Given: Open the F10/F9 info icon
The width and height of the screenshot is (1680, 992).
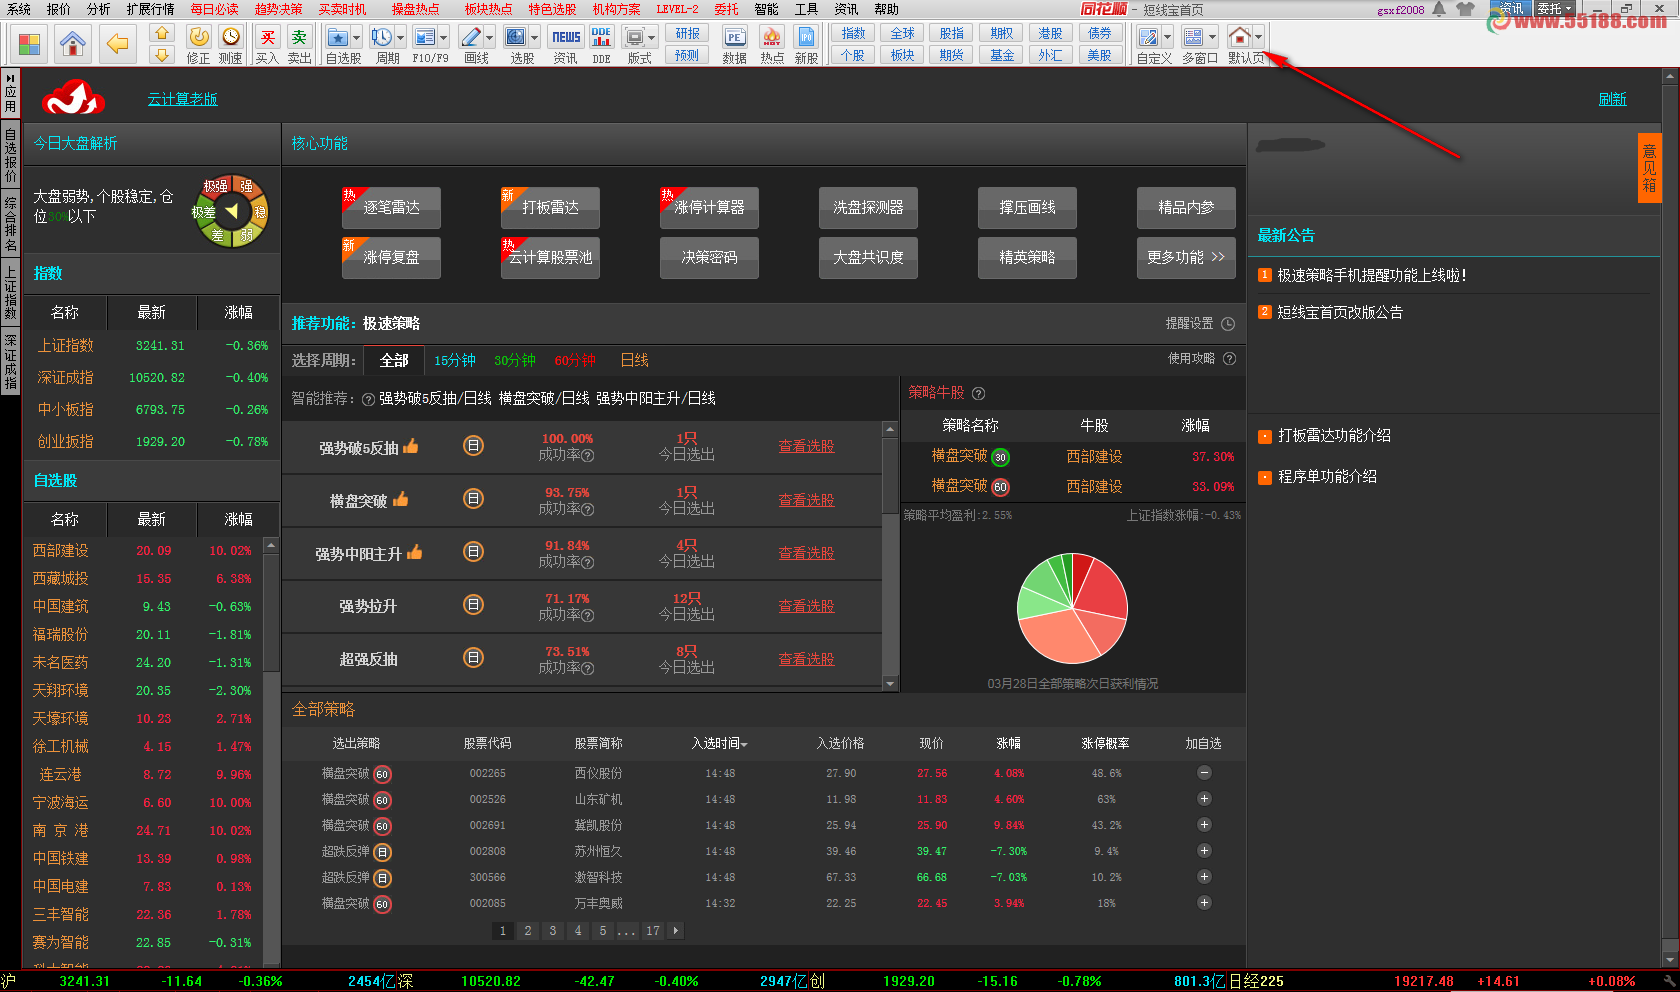Looking at the screenshot, I should pyautogui.click(x=425, y=38).
